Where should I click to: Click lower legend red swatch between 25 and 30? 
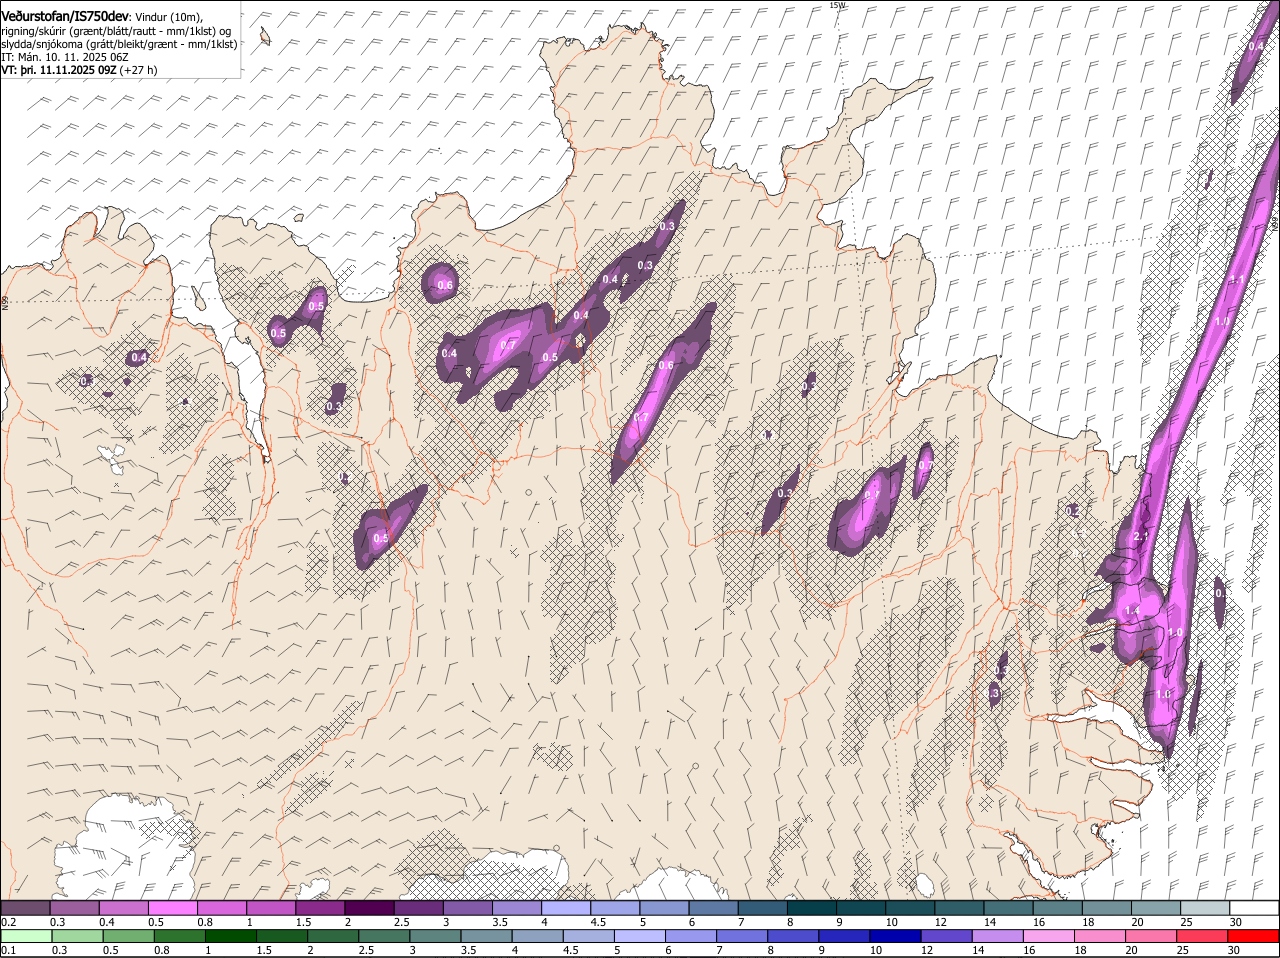point(1201,936)
